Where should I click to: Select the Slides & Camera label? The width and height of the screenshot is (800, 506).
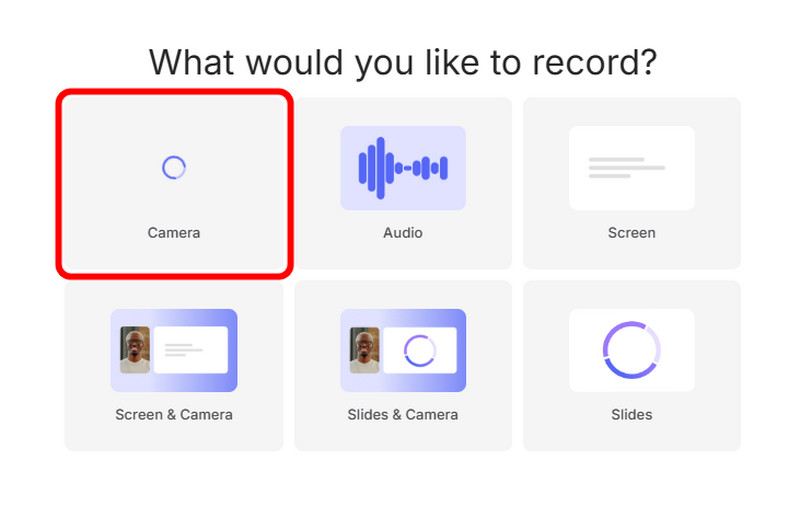pos(403,415)
